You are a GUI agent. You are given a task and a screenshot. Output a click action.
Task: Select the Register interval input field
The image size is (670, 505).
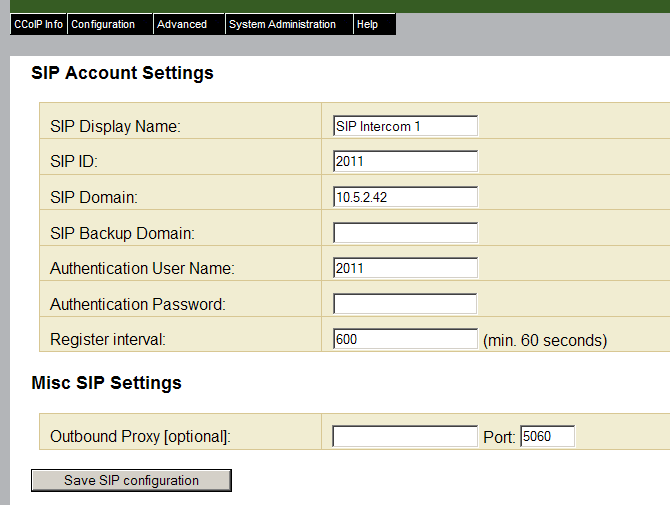point(405,339)
